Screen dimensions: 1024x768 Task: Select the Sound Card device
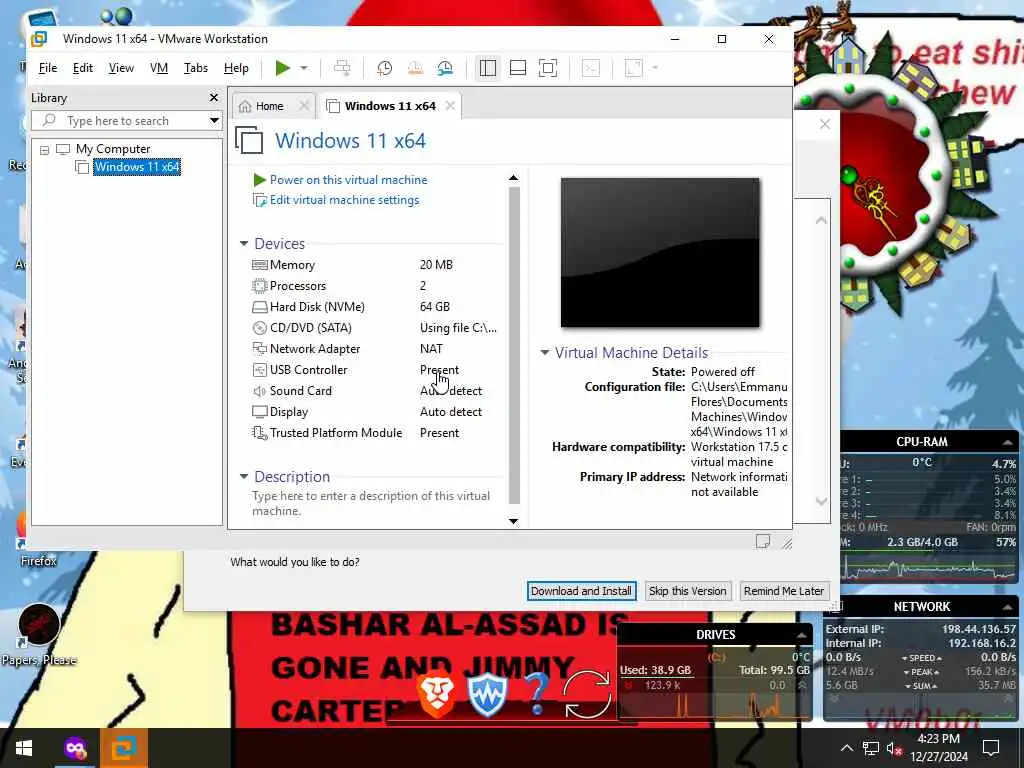click(x=374, y=391)
